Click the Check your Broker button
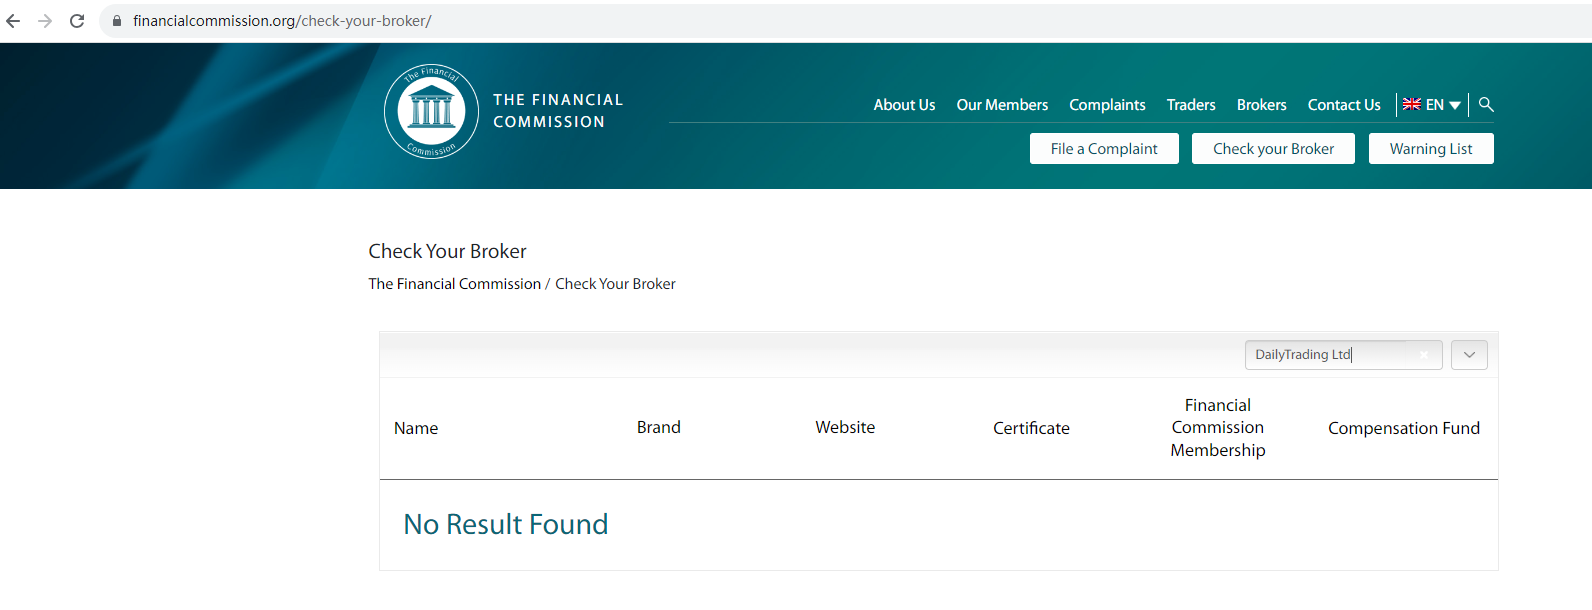Image resolution: width=1592 pixels, height=610 pixels. 1273,149
